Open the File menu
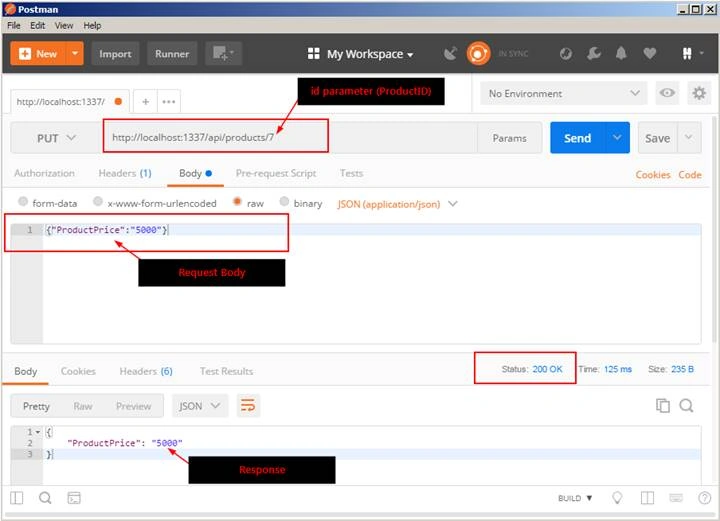 pyautogui.click(x=13, y=25)
